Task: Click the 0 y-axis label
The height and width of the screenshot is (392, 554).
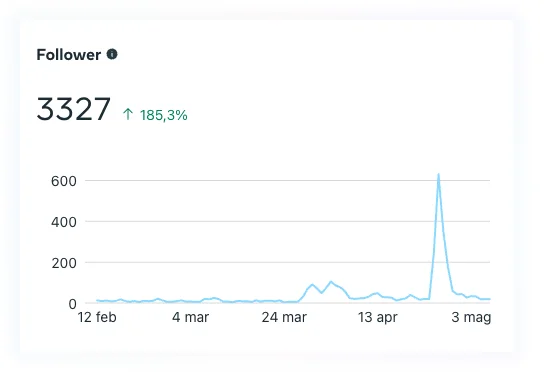Action: 72,304
